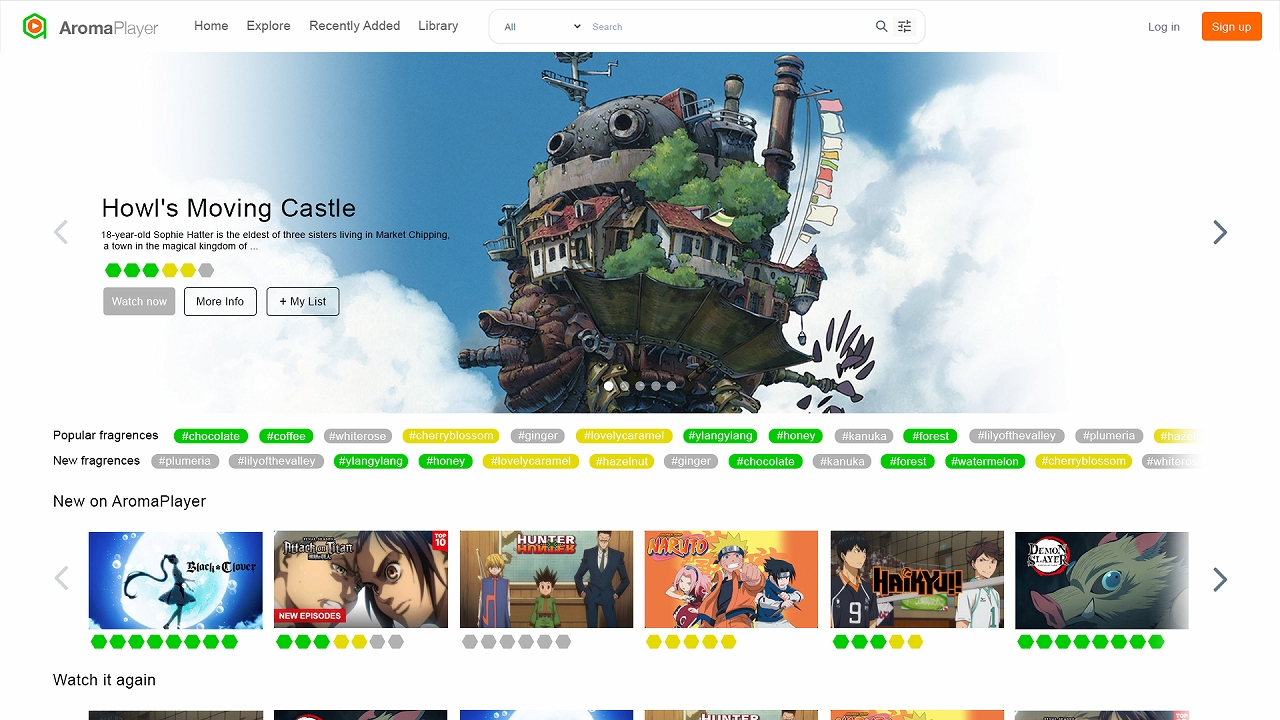Screen dimensions: 1280x720
Task: Click the New on AromaPlayer heading
Action: coord(129,502)
